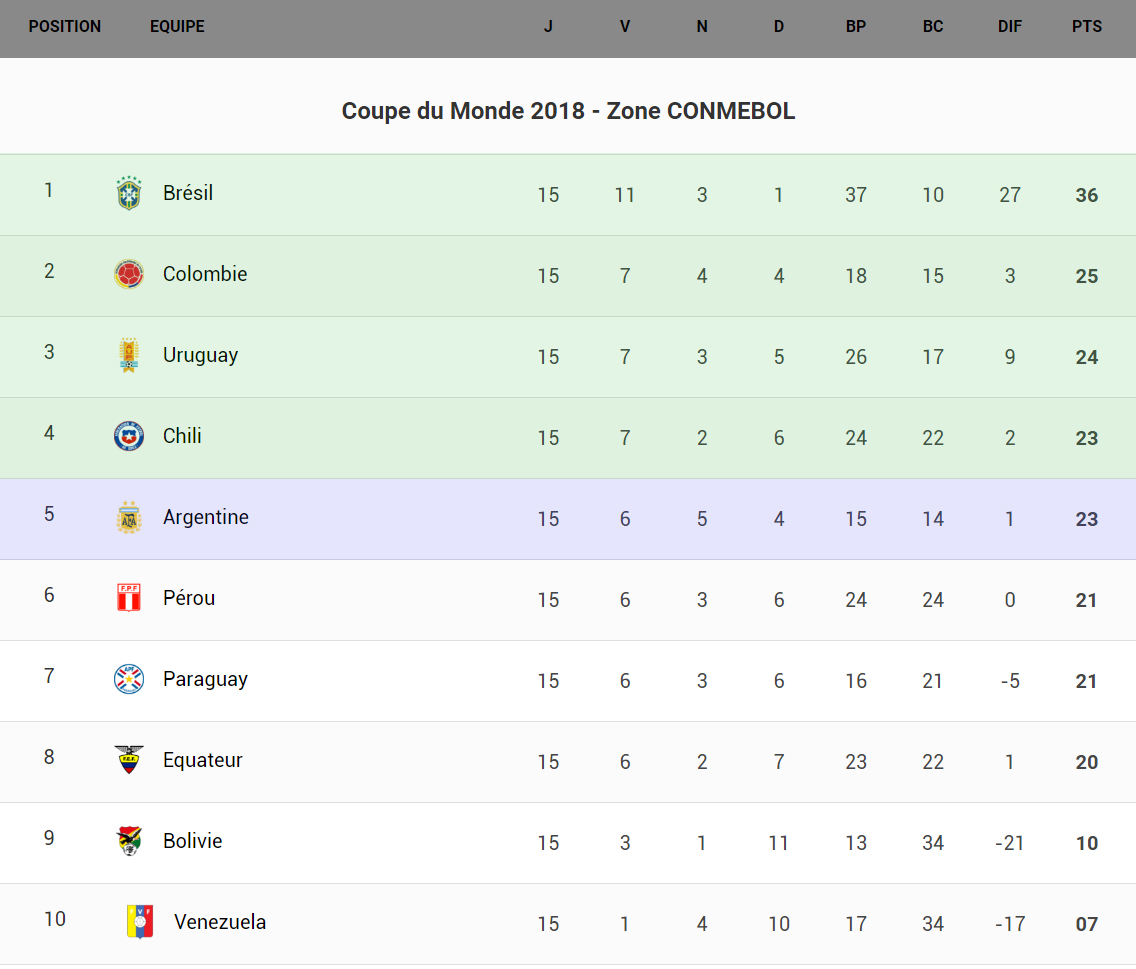Viewport: 1136px width, 969px height.
Task: Click the Chili round badge icon
Action: tap(129, 436)
